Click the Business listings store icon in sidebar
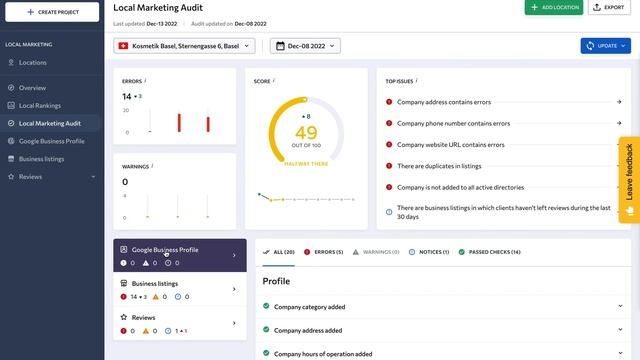Image resolution: width=640 pixels, height=360 pixels. pyautogui.click(x=11, y=159)
